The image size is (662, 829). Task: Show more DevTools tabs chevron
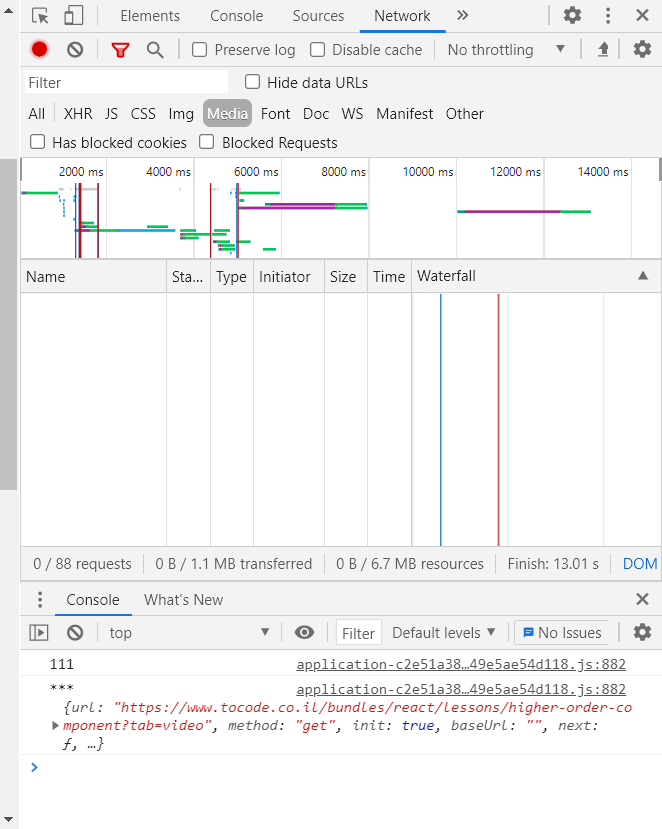(463, 15)
